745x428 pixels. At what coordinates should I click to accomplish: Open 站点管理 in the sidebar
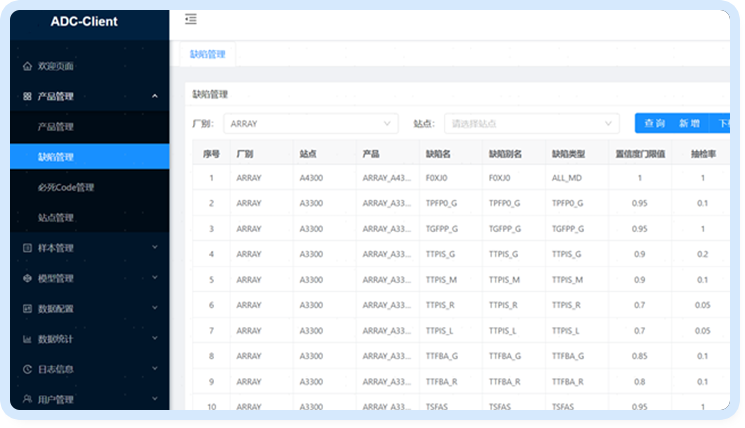pos(55,217)
